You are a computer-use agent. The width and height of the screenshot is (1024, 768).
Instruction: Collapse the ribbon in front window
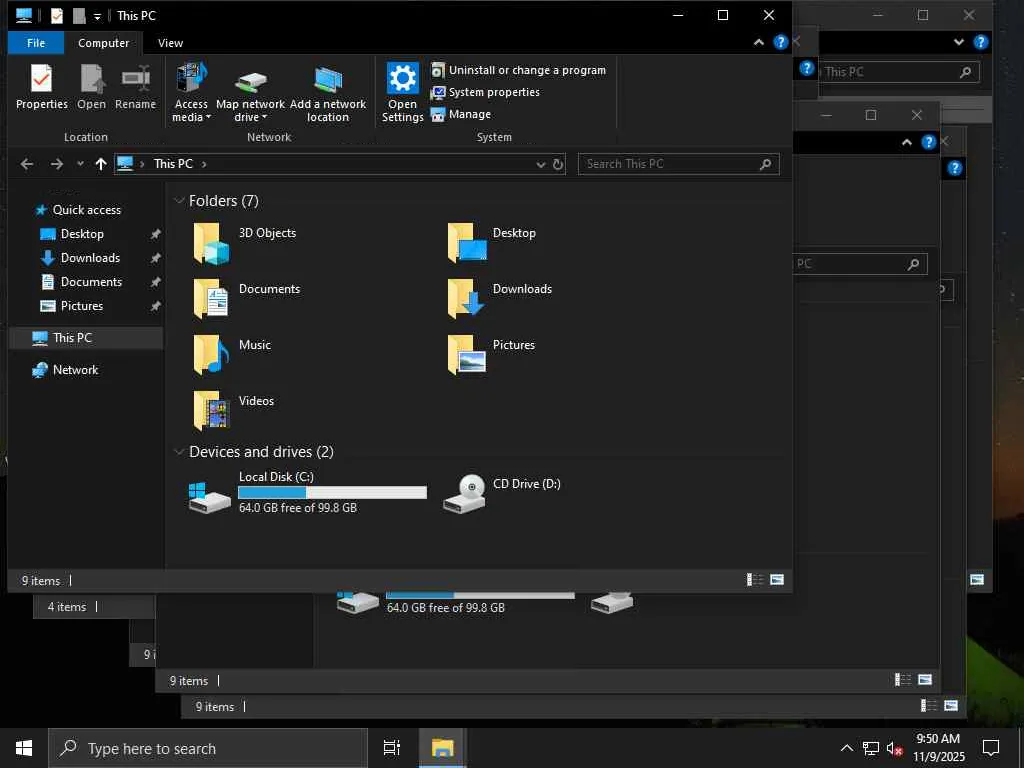(758, 42)
